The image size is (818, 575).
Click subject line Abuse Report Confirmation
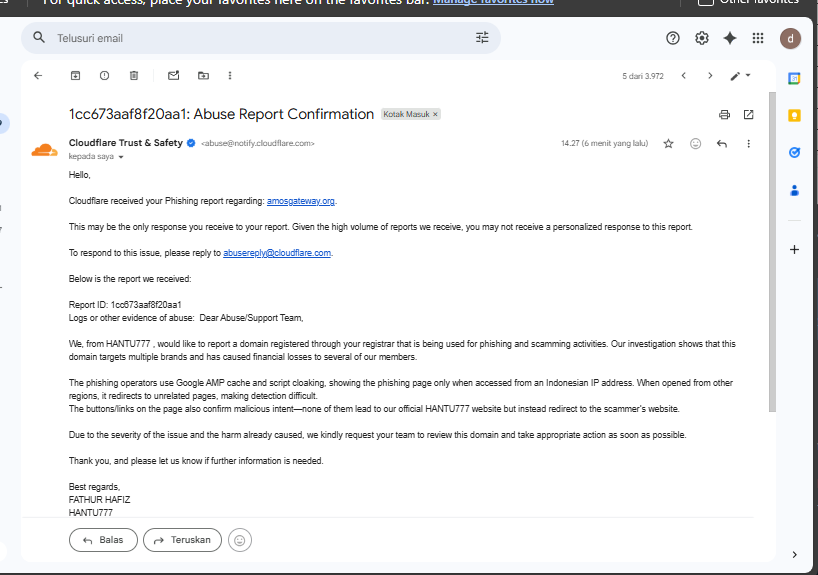(221, 114)
